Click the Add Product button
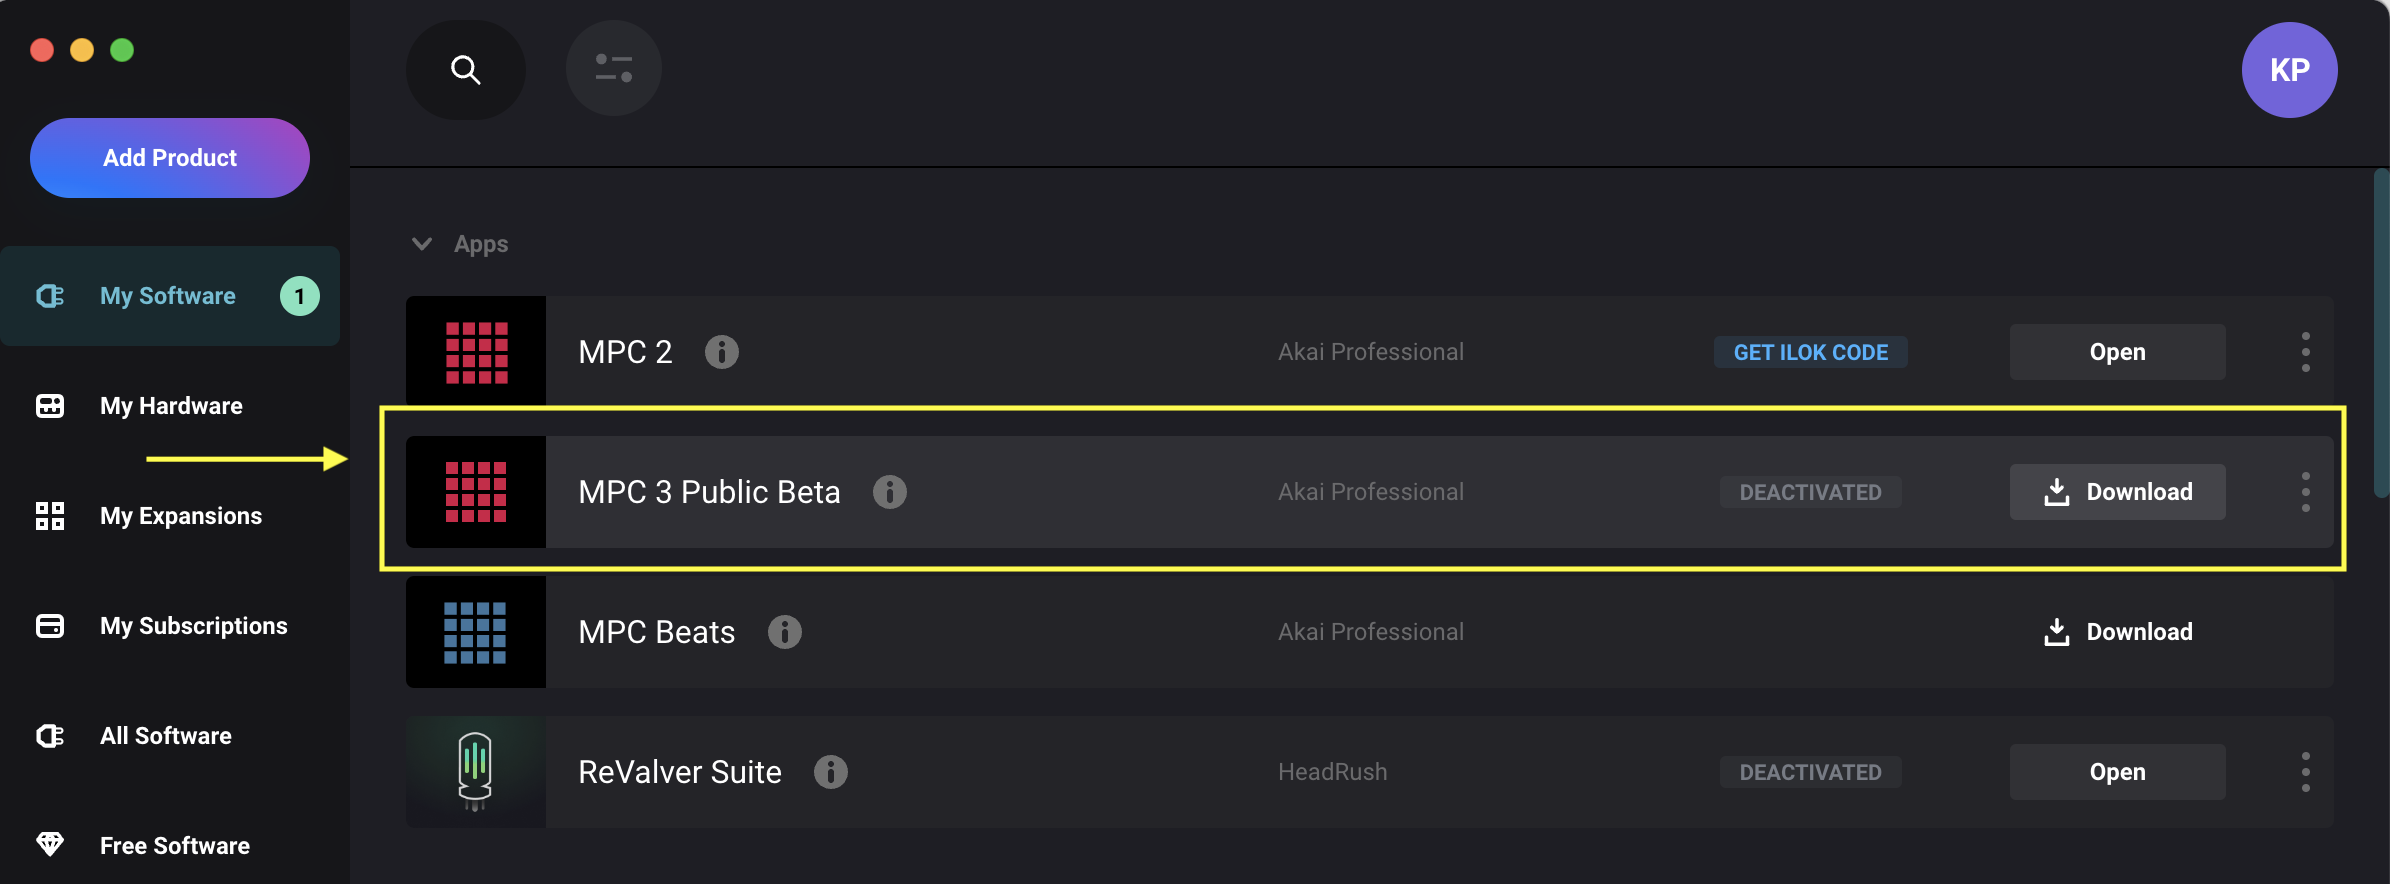This screenshot has height=884, width=2390. pyautogui.click(x=170, y=158)
